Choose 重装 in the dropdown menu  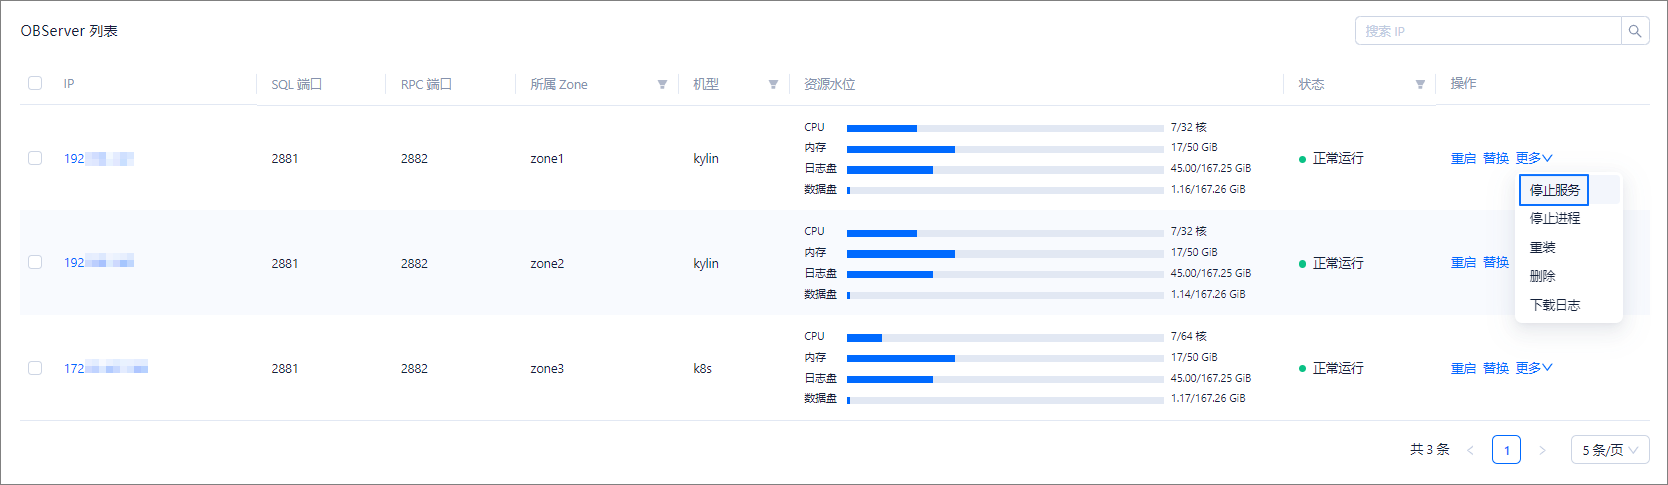point(1543,247)
